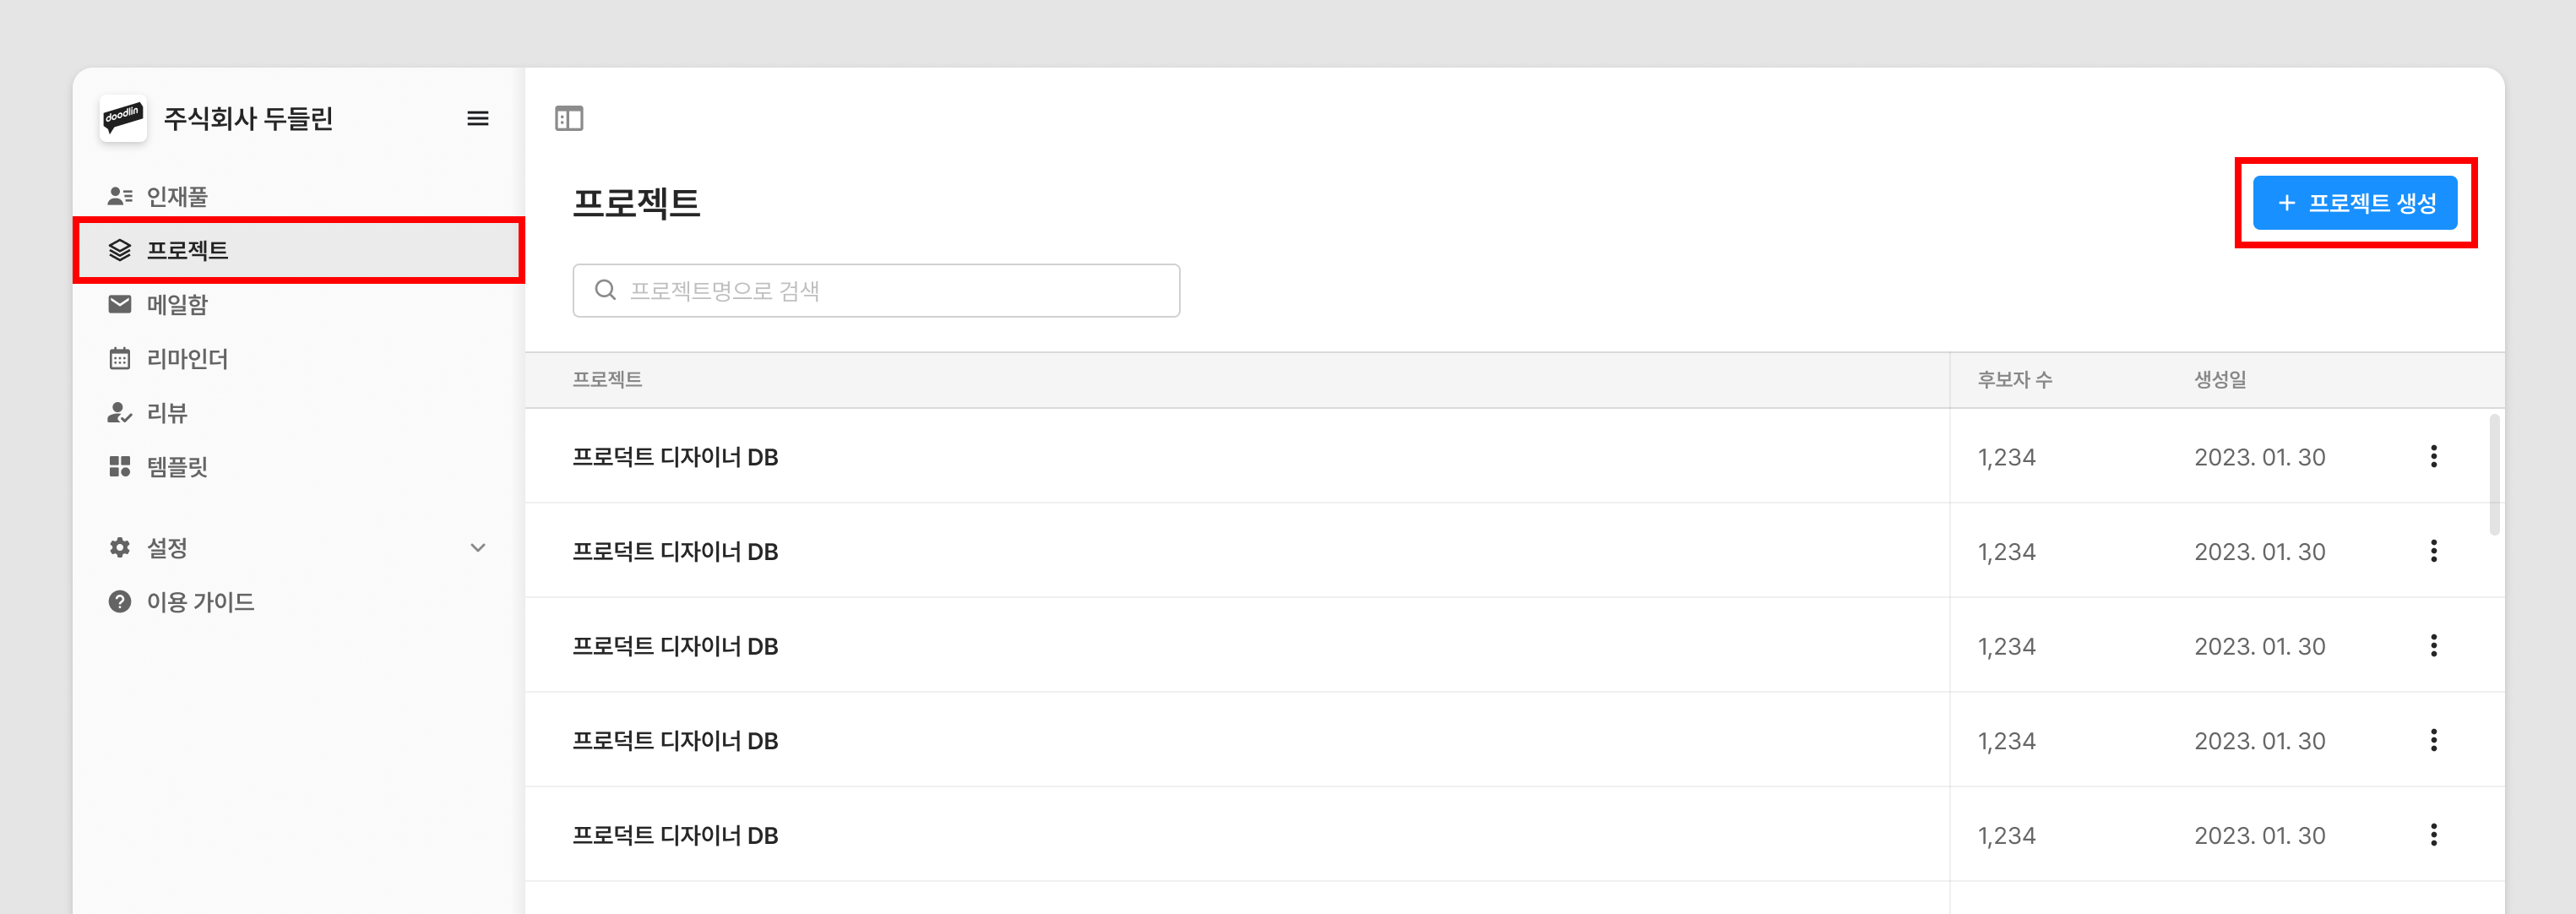Viewport: 2576px width, 914px height.
Task: Open more options for fifth project row
Action: pyautogui.click(x=2433, y=834)
